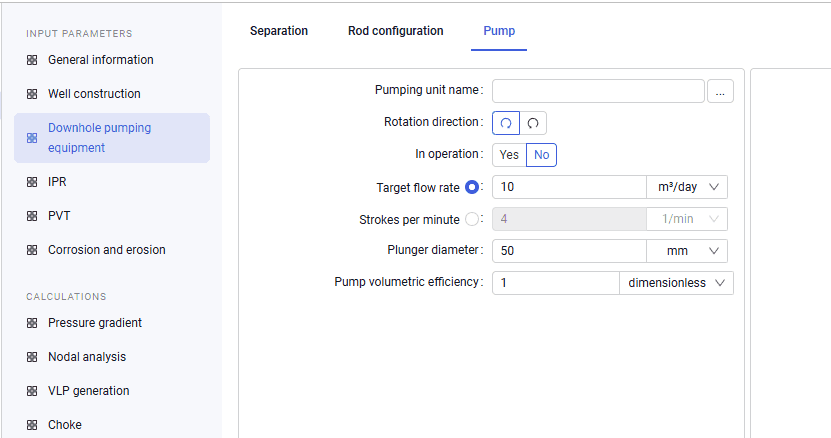Click the General information sidebar icon
The width and height of the screenshot is (831, 438).
32,60
